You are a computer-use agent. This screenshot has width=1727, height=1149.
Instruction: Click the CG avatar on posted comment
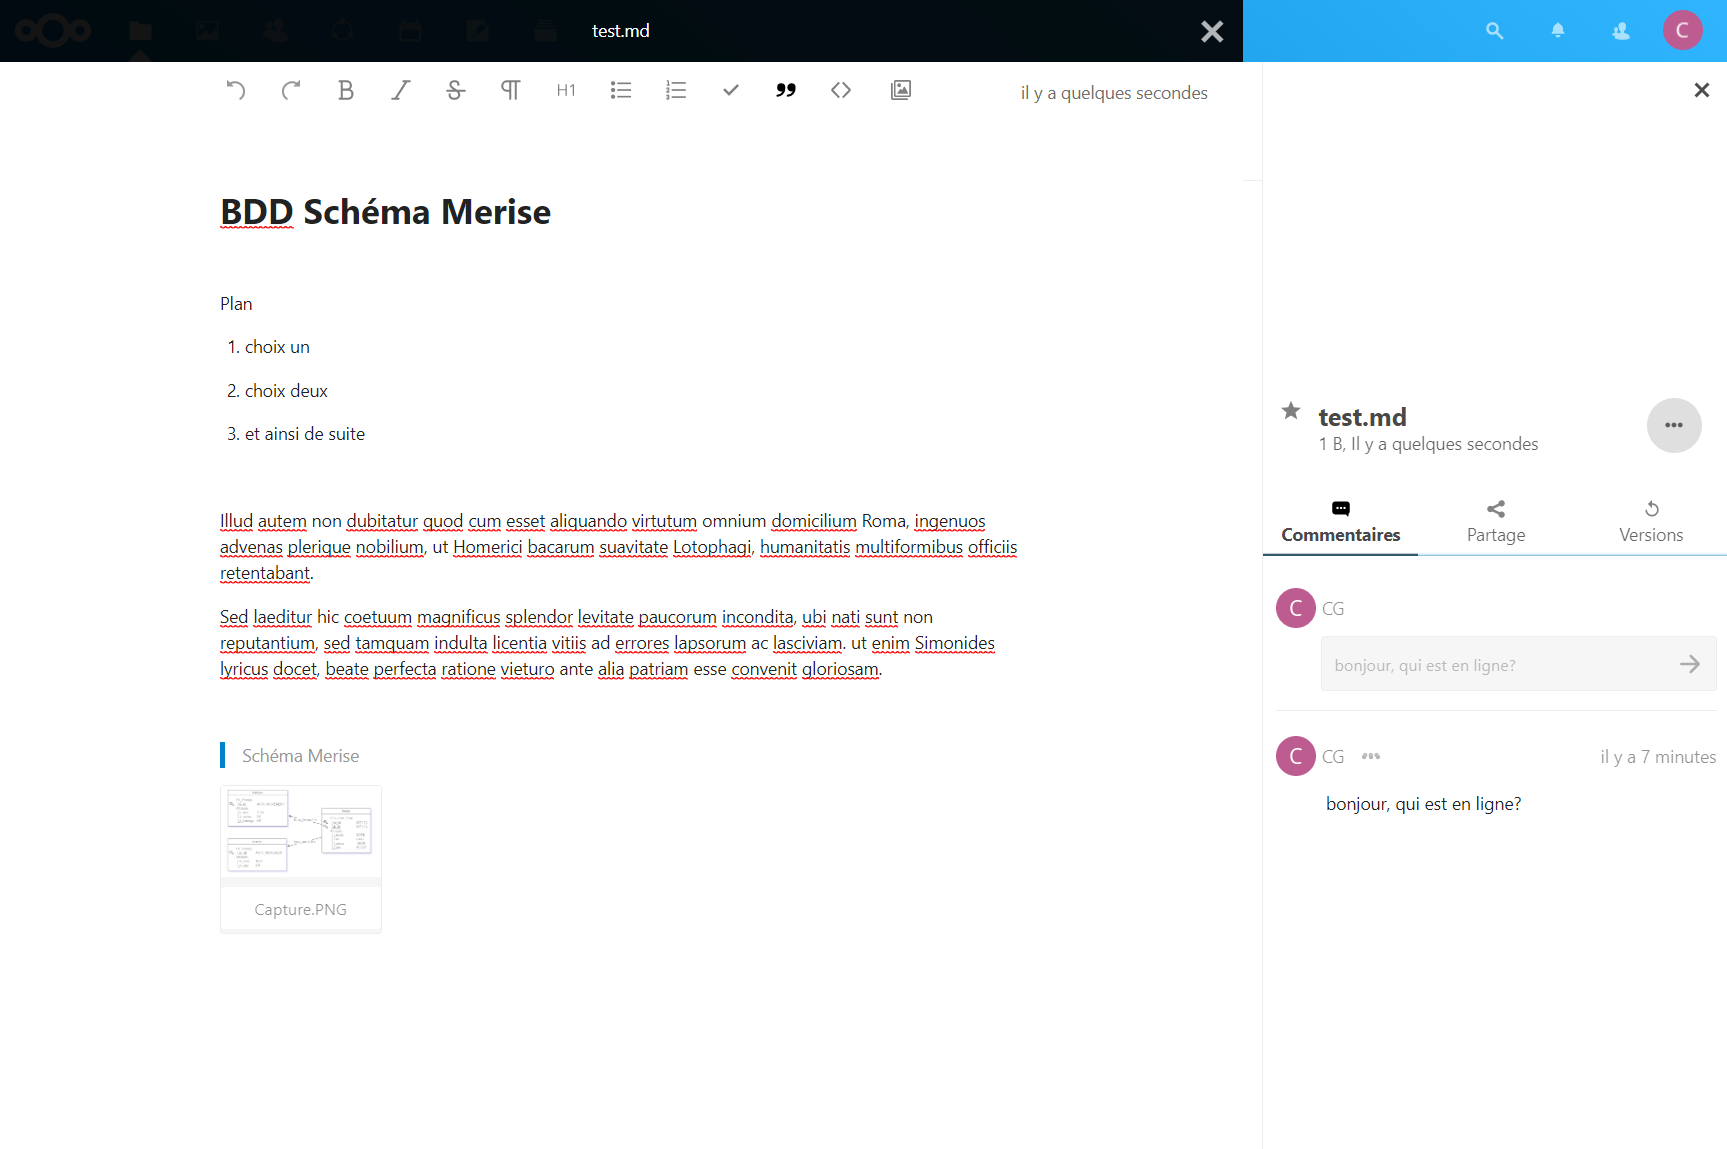[1296, 756]
